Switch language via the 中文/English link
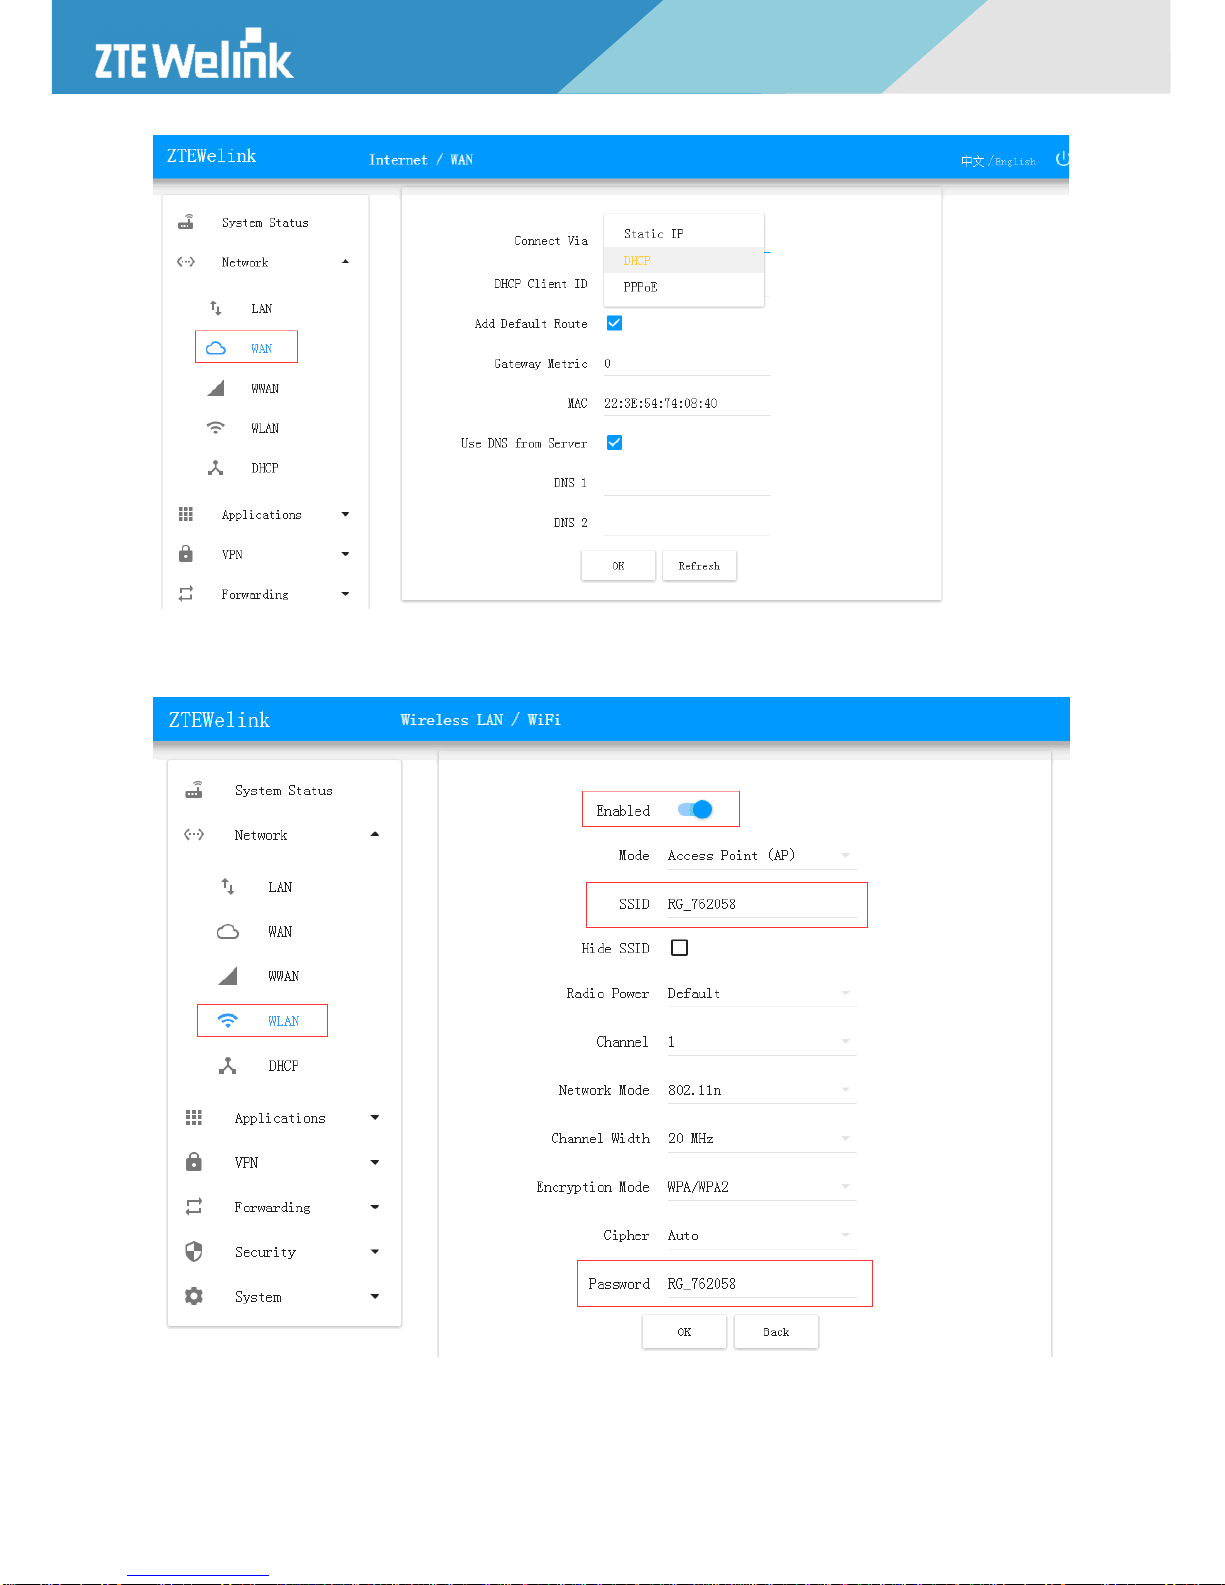Screen dimensions: 1225x1585 998,161
